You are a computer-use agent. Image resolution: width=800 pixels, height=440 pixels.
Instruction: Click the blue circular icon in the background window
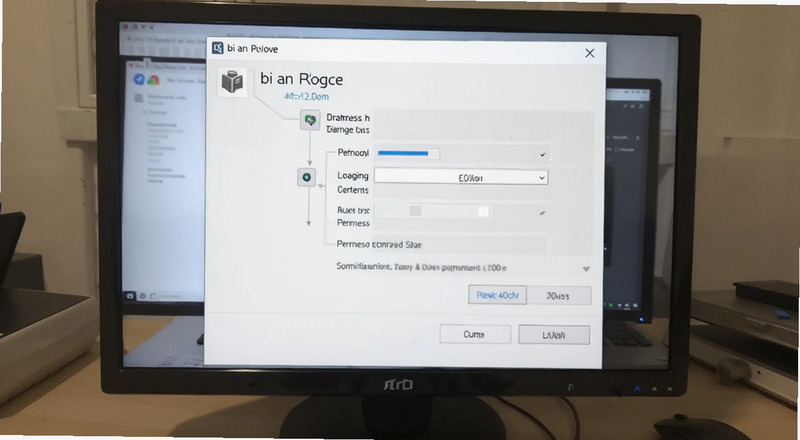(x=139, y=79)
